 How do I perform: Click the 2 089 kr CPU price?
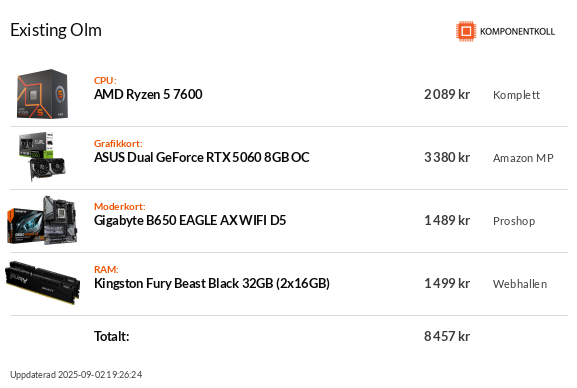point(447,94)
